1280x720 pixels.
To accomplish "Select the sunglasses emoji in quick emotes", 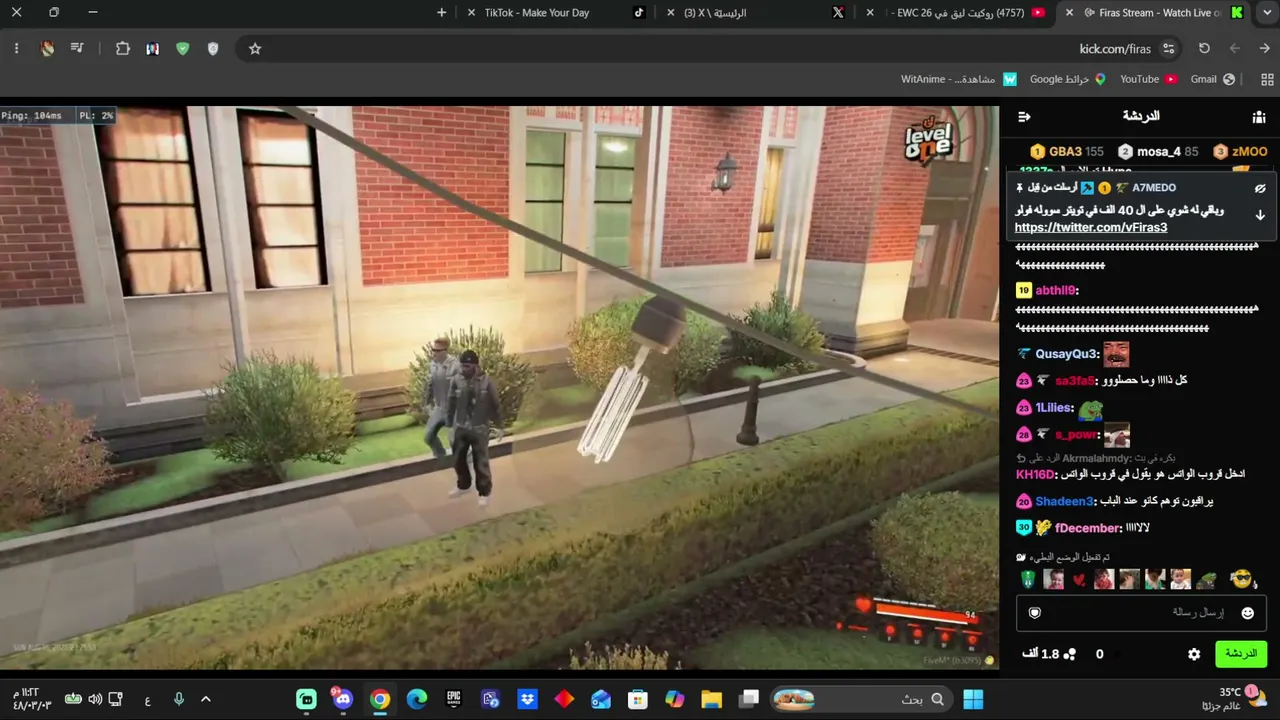I will [1241, 579].
